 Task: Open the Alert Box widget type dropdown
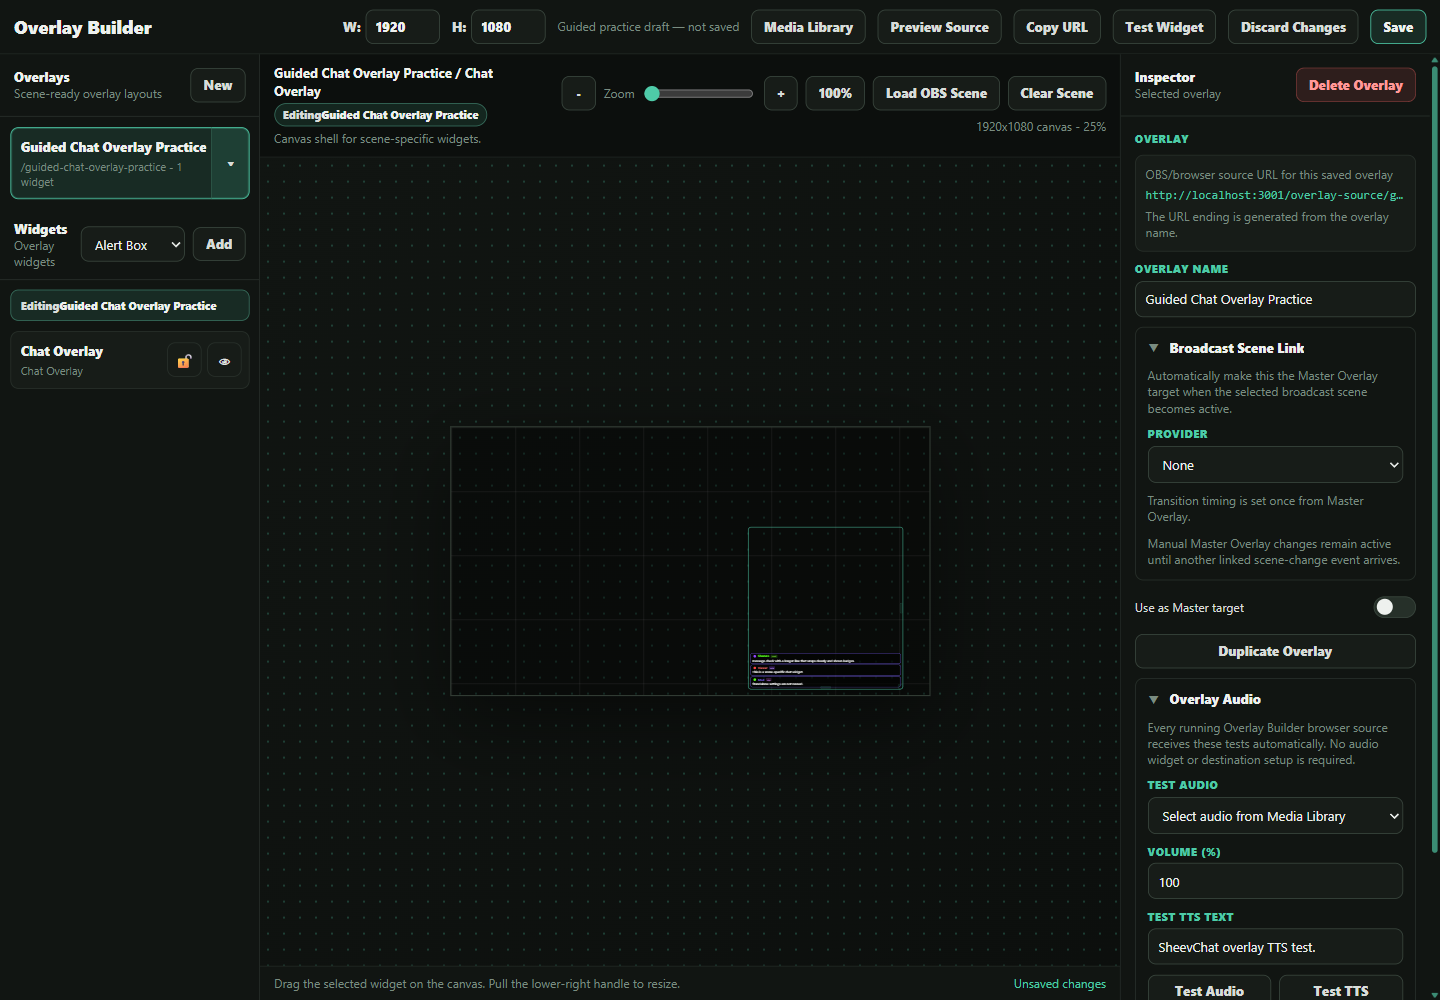point(133,244)
